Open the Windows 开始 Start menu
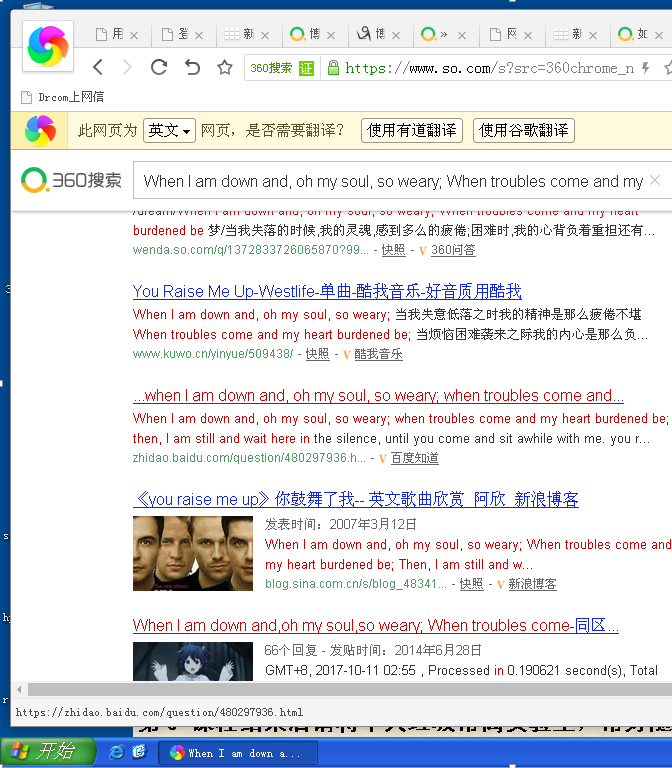Screen dimensions: 672x768 [47, 751]
